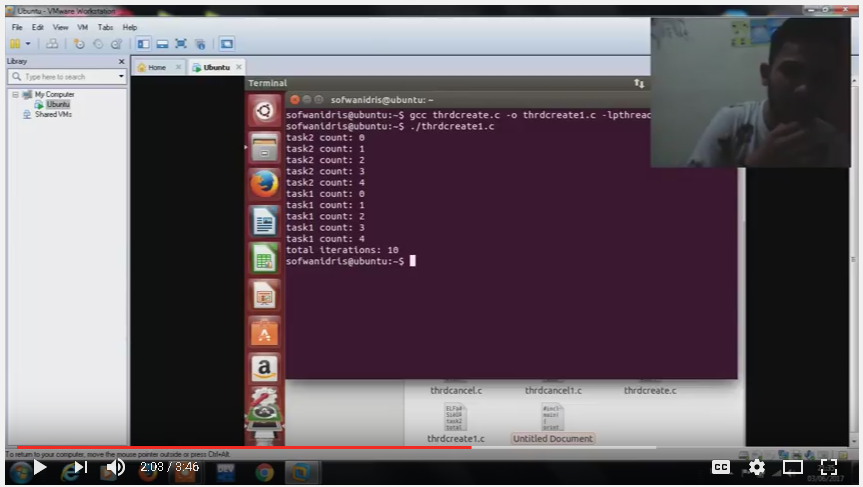The image size is (863, 487).
Task: Toggle the library sidebar view icon
Action: point(144,43)
